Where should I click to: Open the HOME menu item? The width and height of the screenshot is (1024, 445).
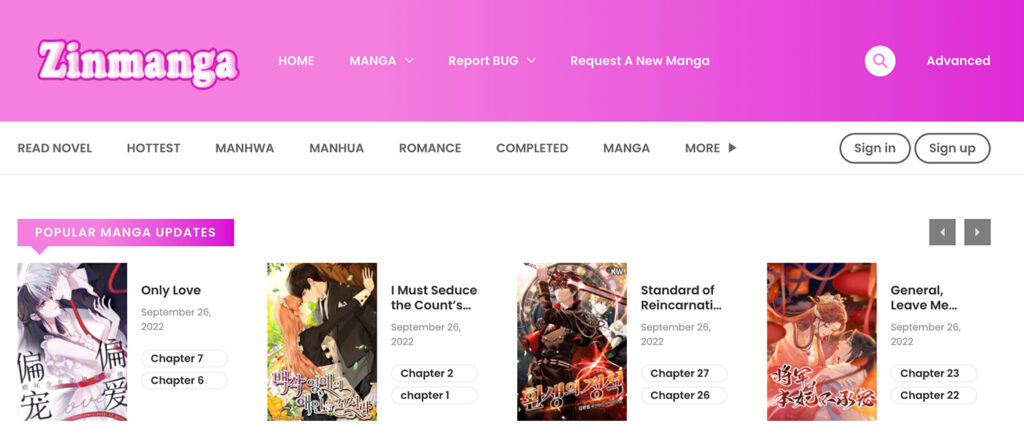pyautogui.click(x=296, y=61)
